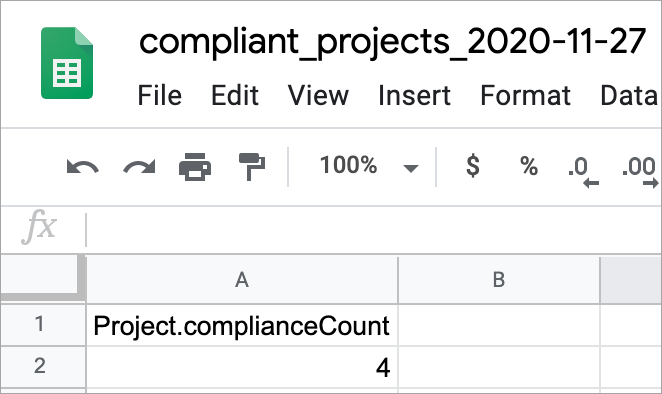This screenshot has height=394, width=662.
Task: Select column A by its header
Action: pos(242,280)
